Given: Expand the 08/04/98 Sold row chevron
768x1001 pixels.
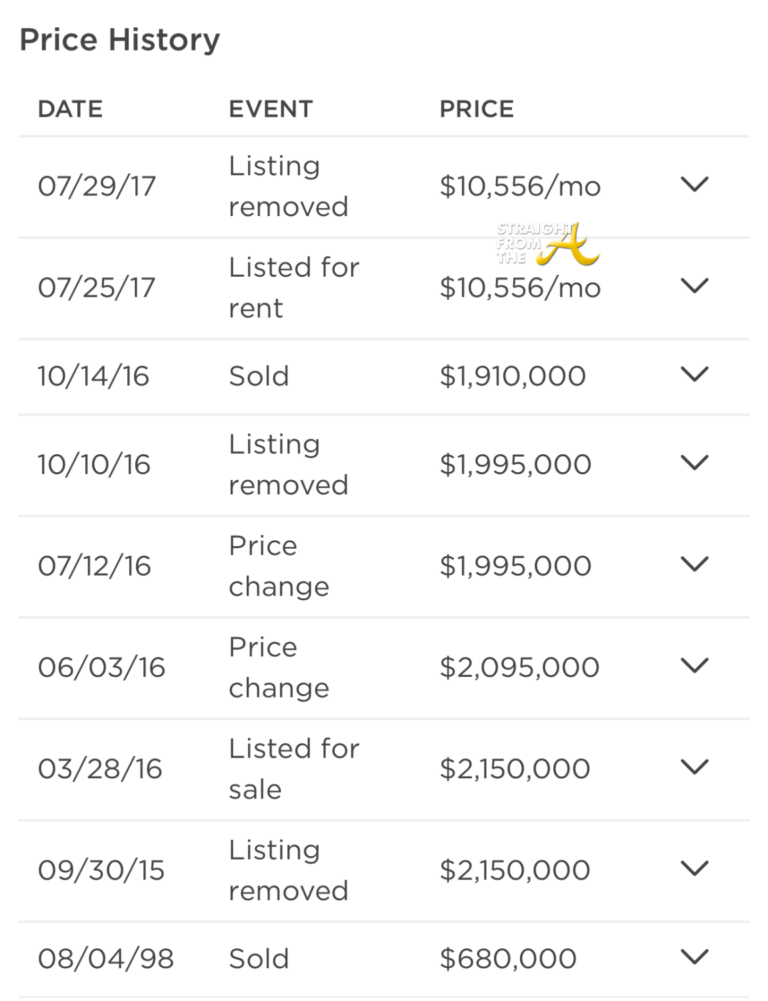Looking at the screenshot, I should point(694,956).
